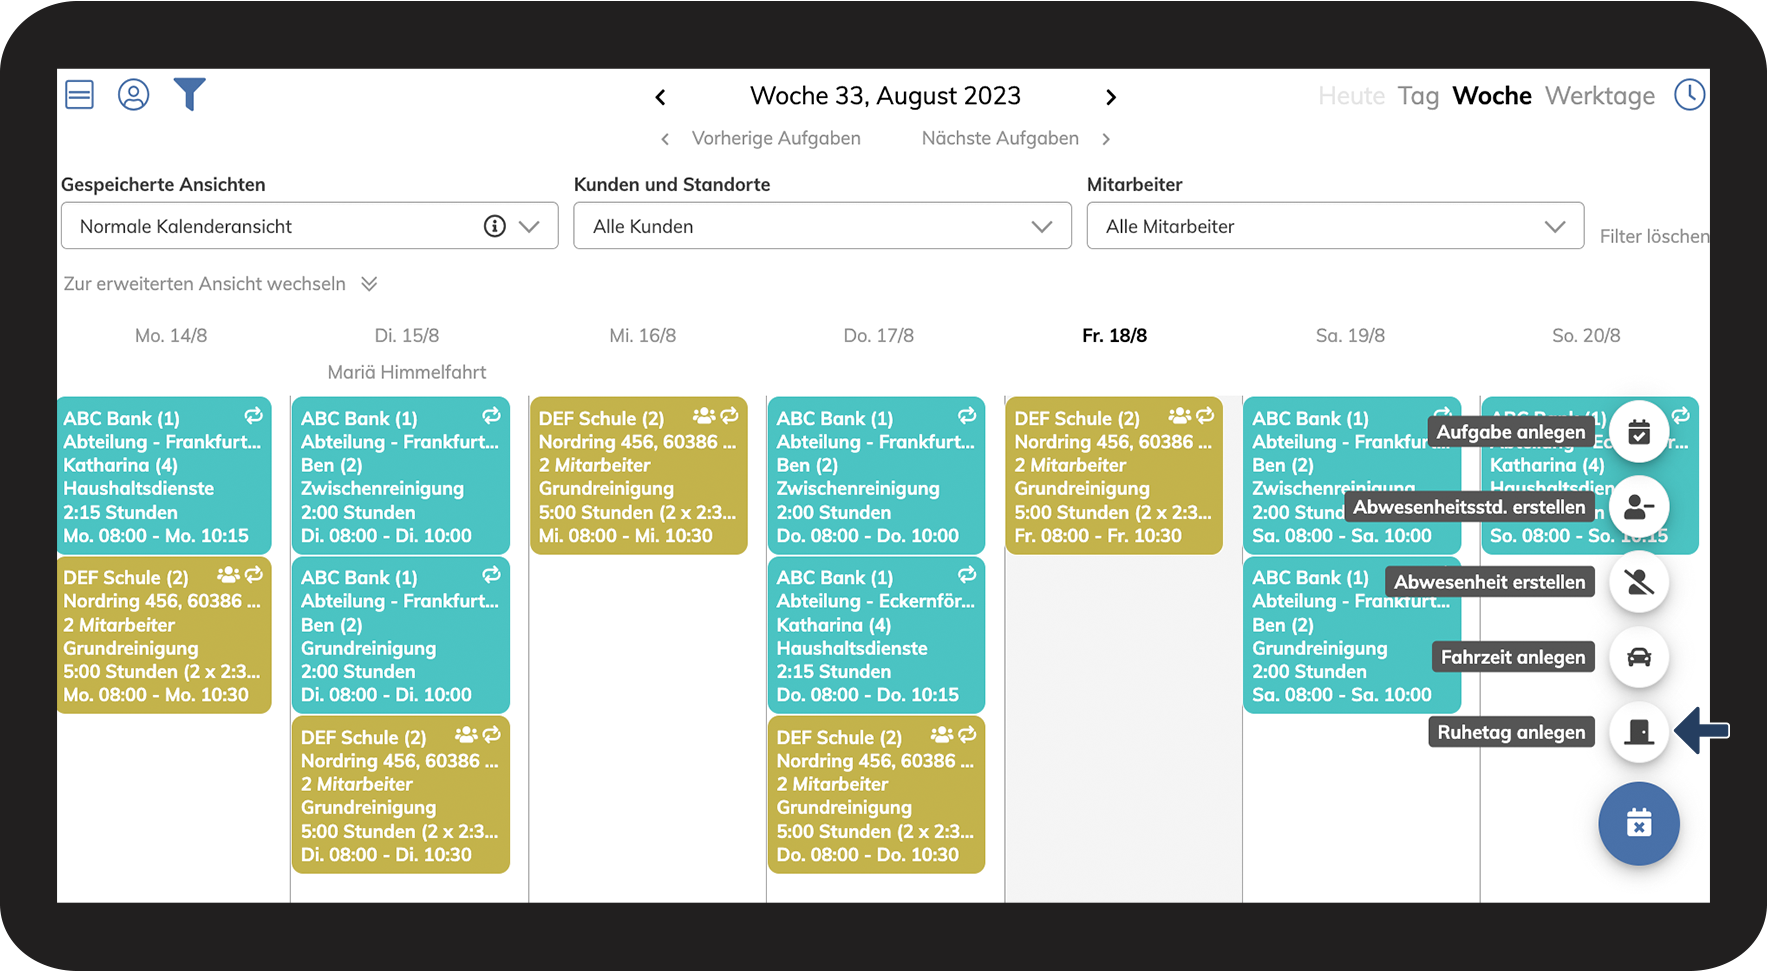This screenshot has height=971, width=1767.
Task: Open the clock icon at top right
Action: [x=1689, y=95]
